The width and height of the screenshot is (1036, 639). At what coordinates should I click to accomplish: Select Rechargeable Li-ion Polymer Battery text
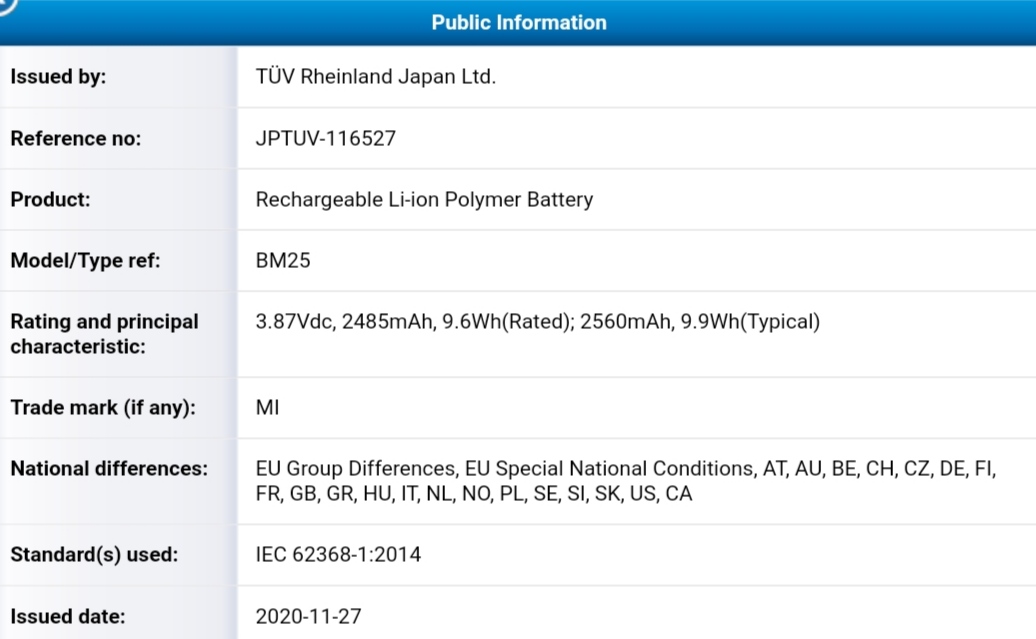click(x=424, y=200)
